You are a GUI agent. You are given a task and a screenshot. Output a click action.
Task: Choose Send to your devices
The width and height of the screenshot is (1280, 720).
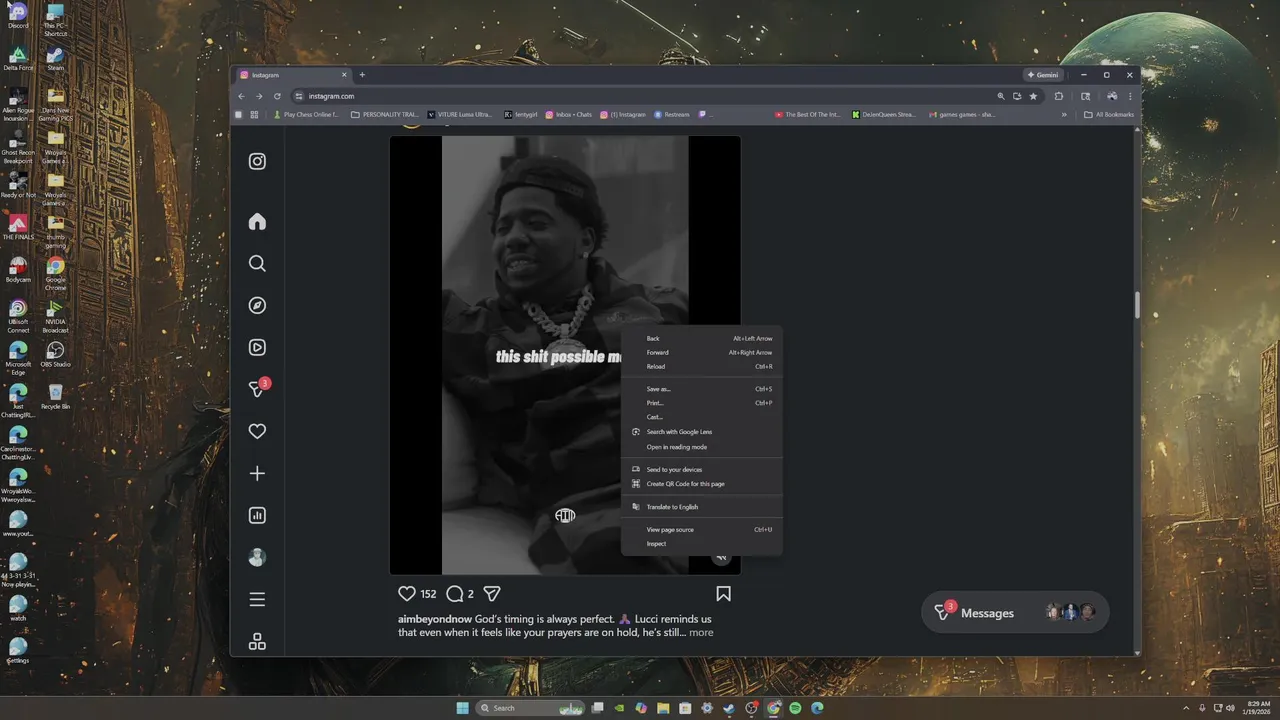tap(701, 469)
